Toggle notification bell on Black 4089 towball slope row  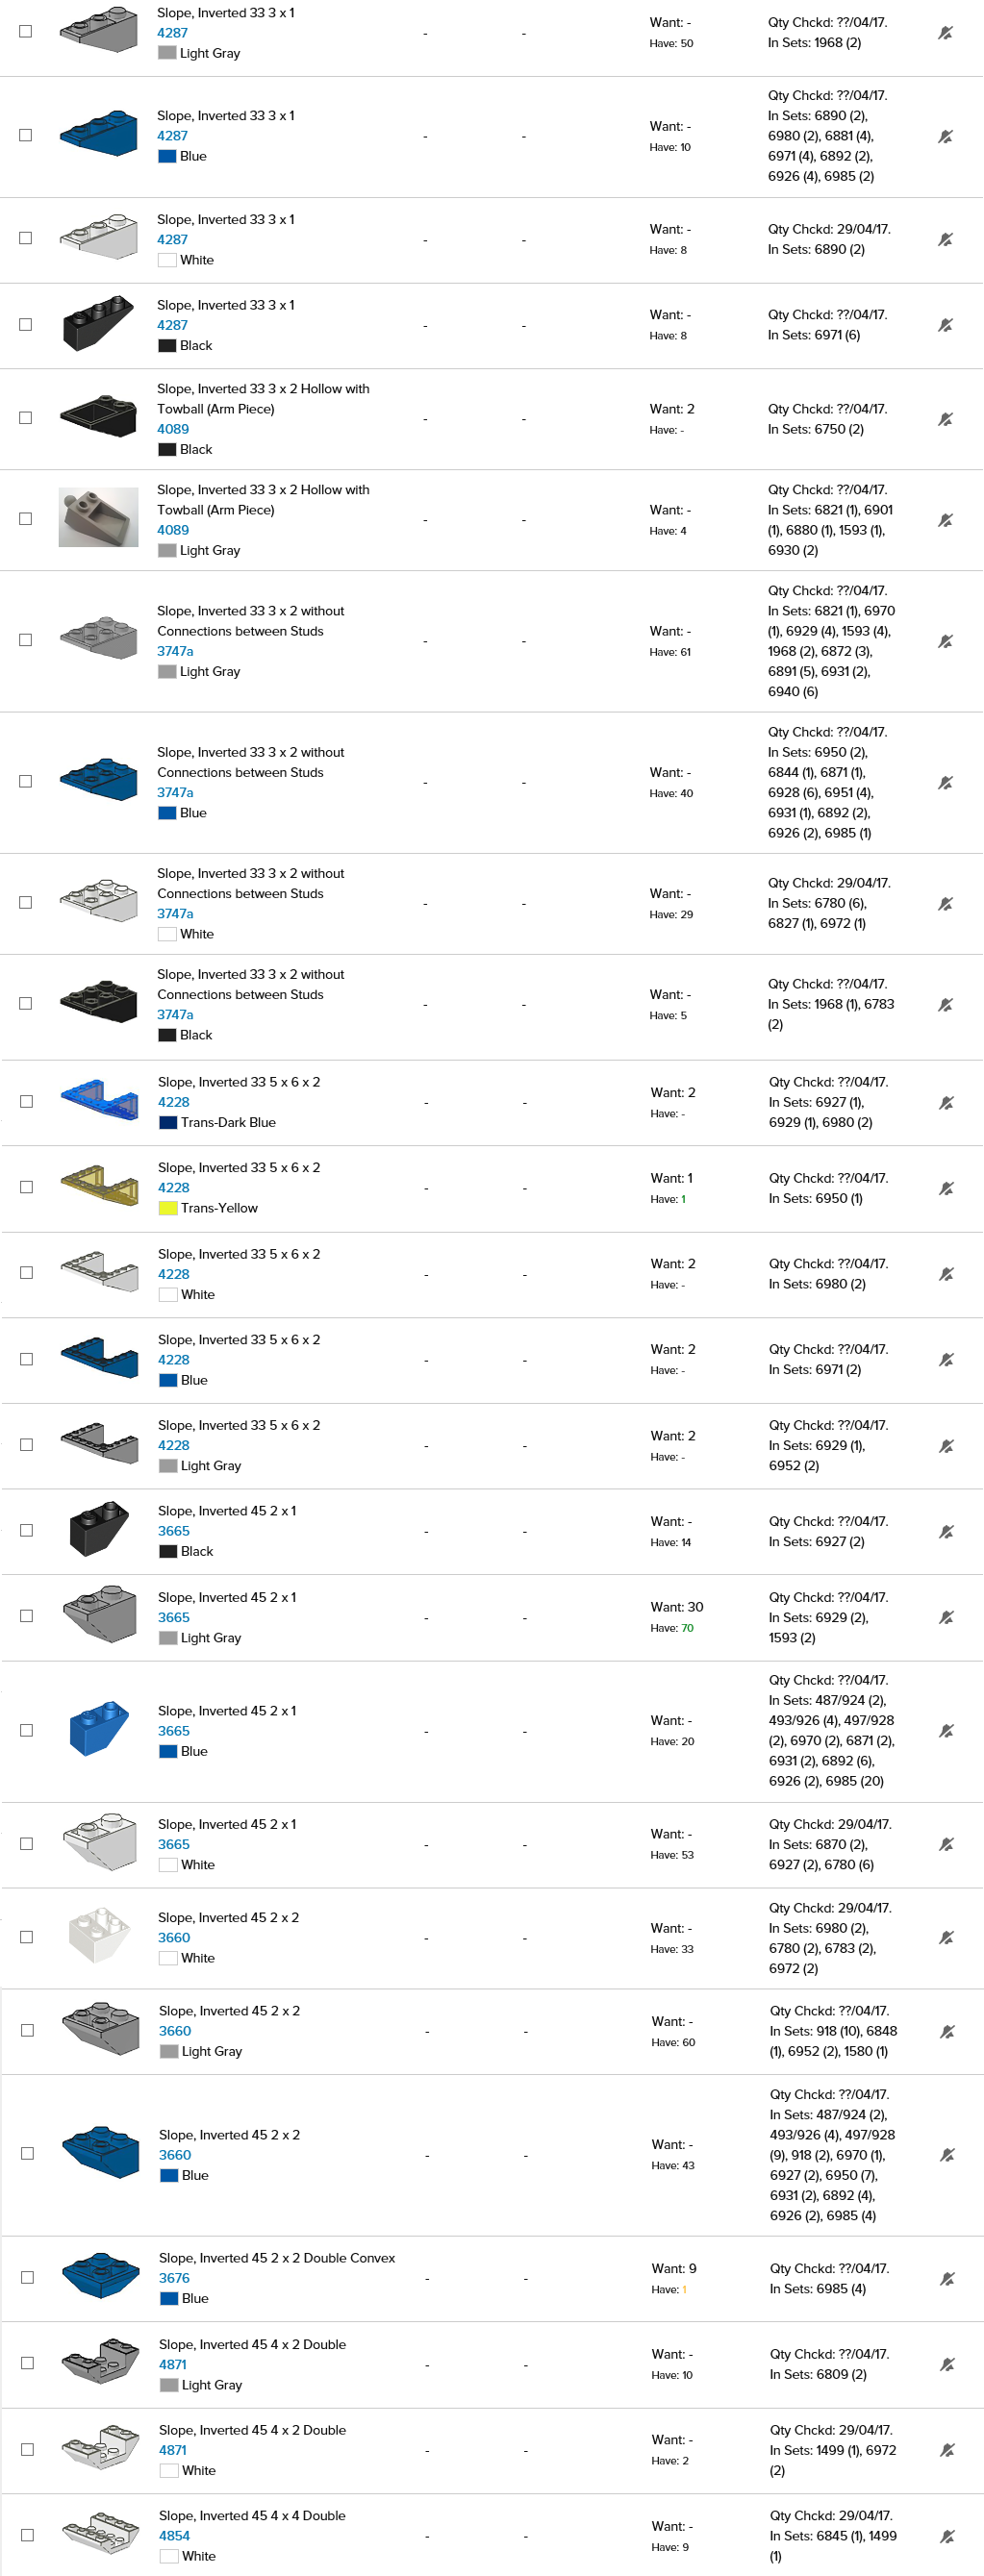tap(945, 419)
